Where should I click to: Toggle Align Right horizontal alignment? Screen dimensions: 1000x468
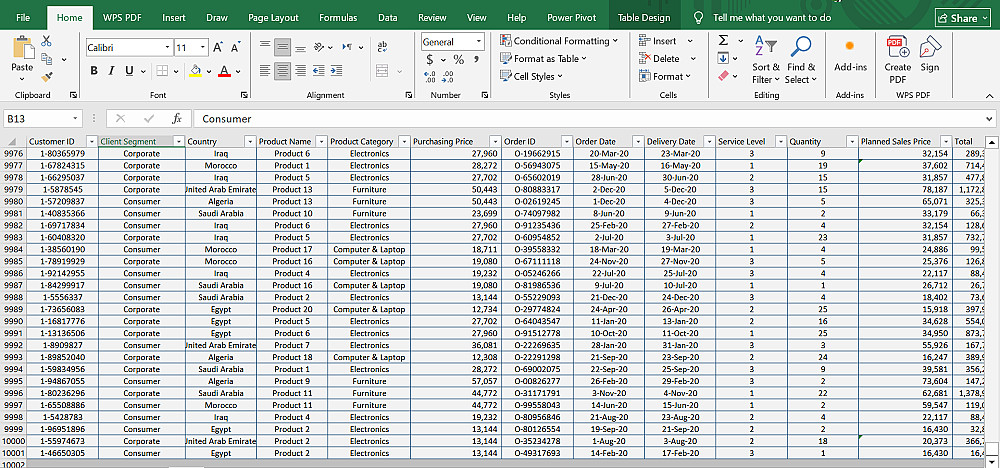coord(300,70)
